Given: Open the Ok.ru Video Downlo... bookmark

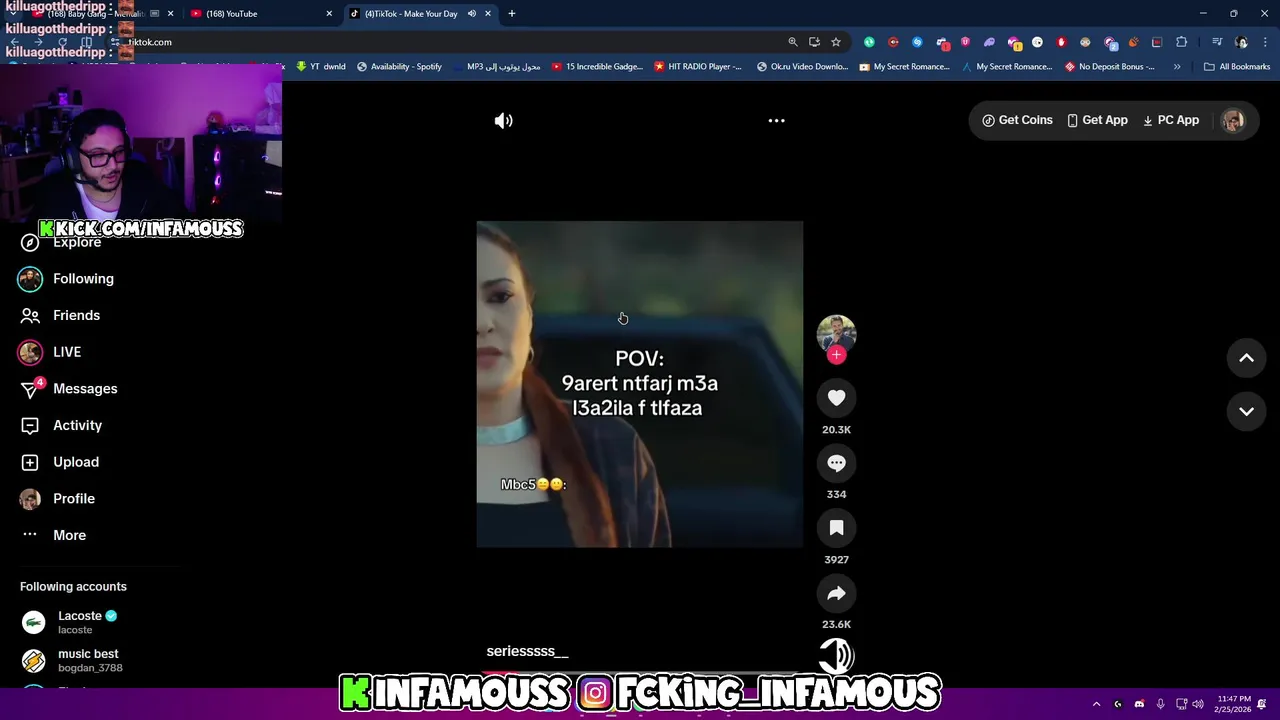Looking at the screenshot, I should 803,67.
